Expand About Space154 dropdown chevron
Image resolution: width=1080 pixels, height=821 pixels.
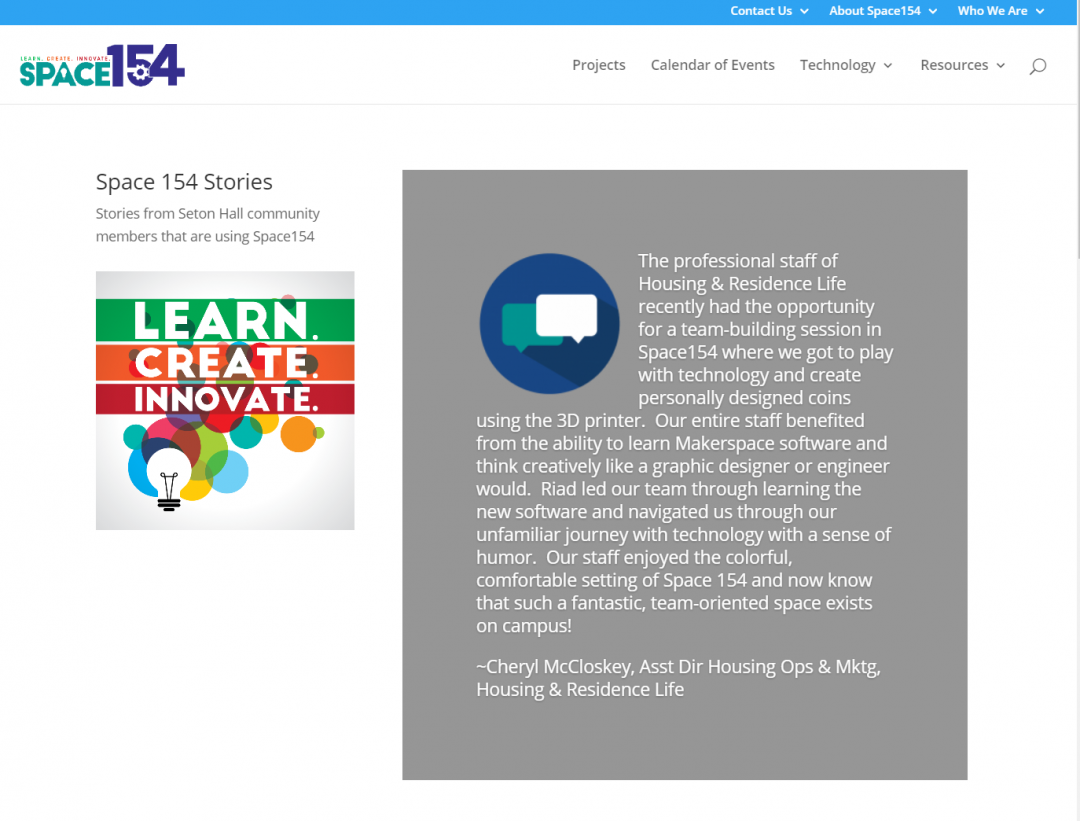click(933, 11)
